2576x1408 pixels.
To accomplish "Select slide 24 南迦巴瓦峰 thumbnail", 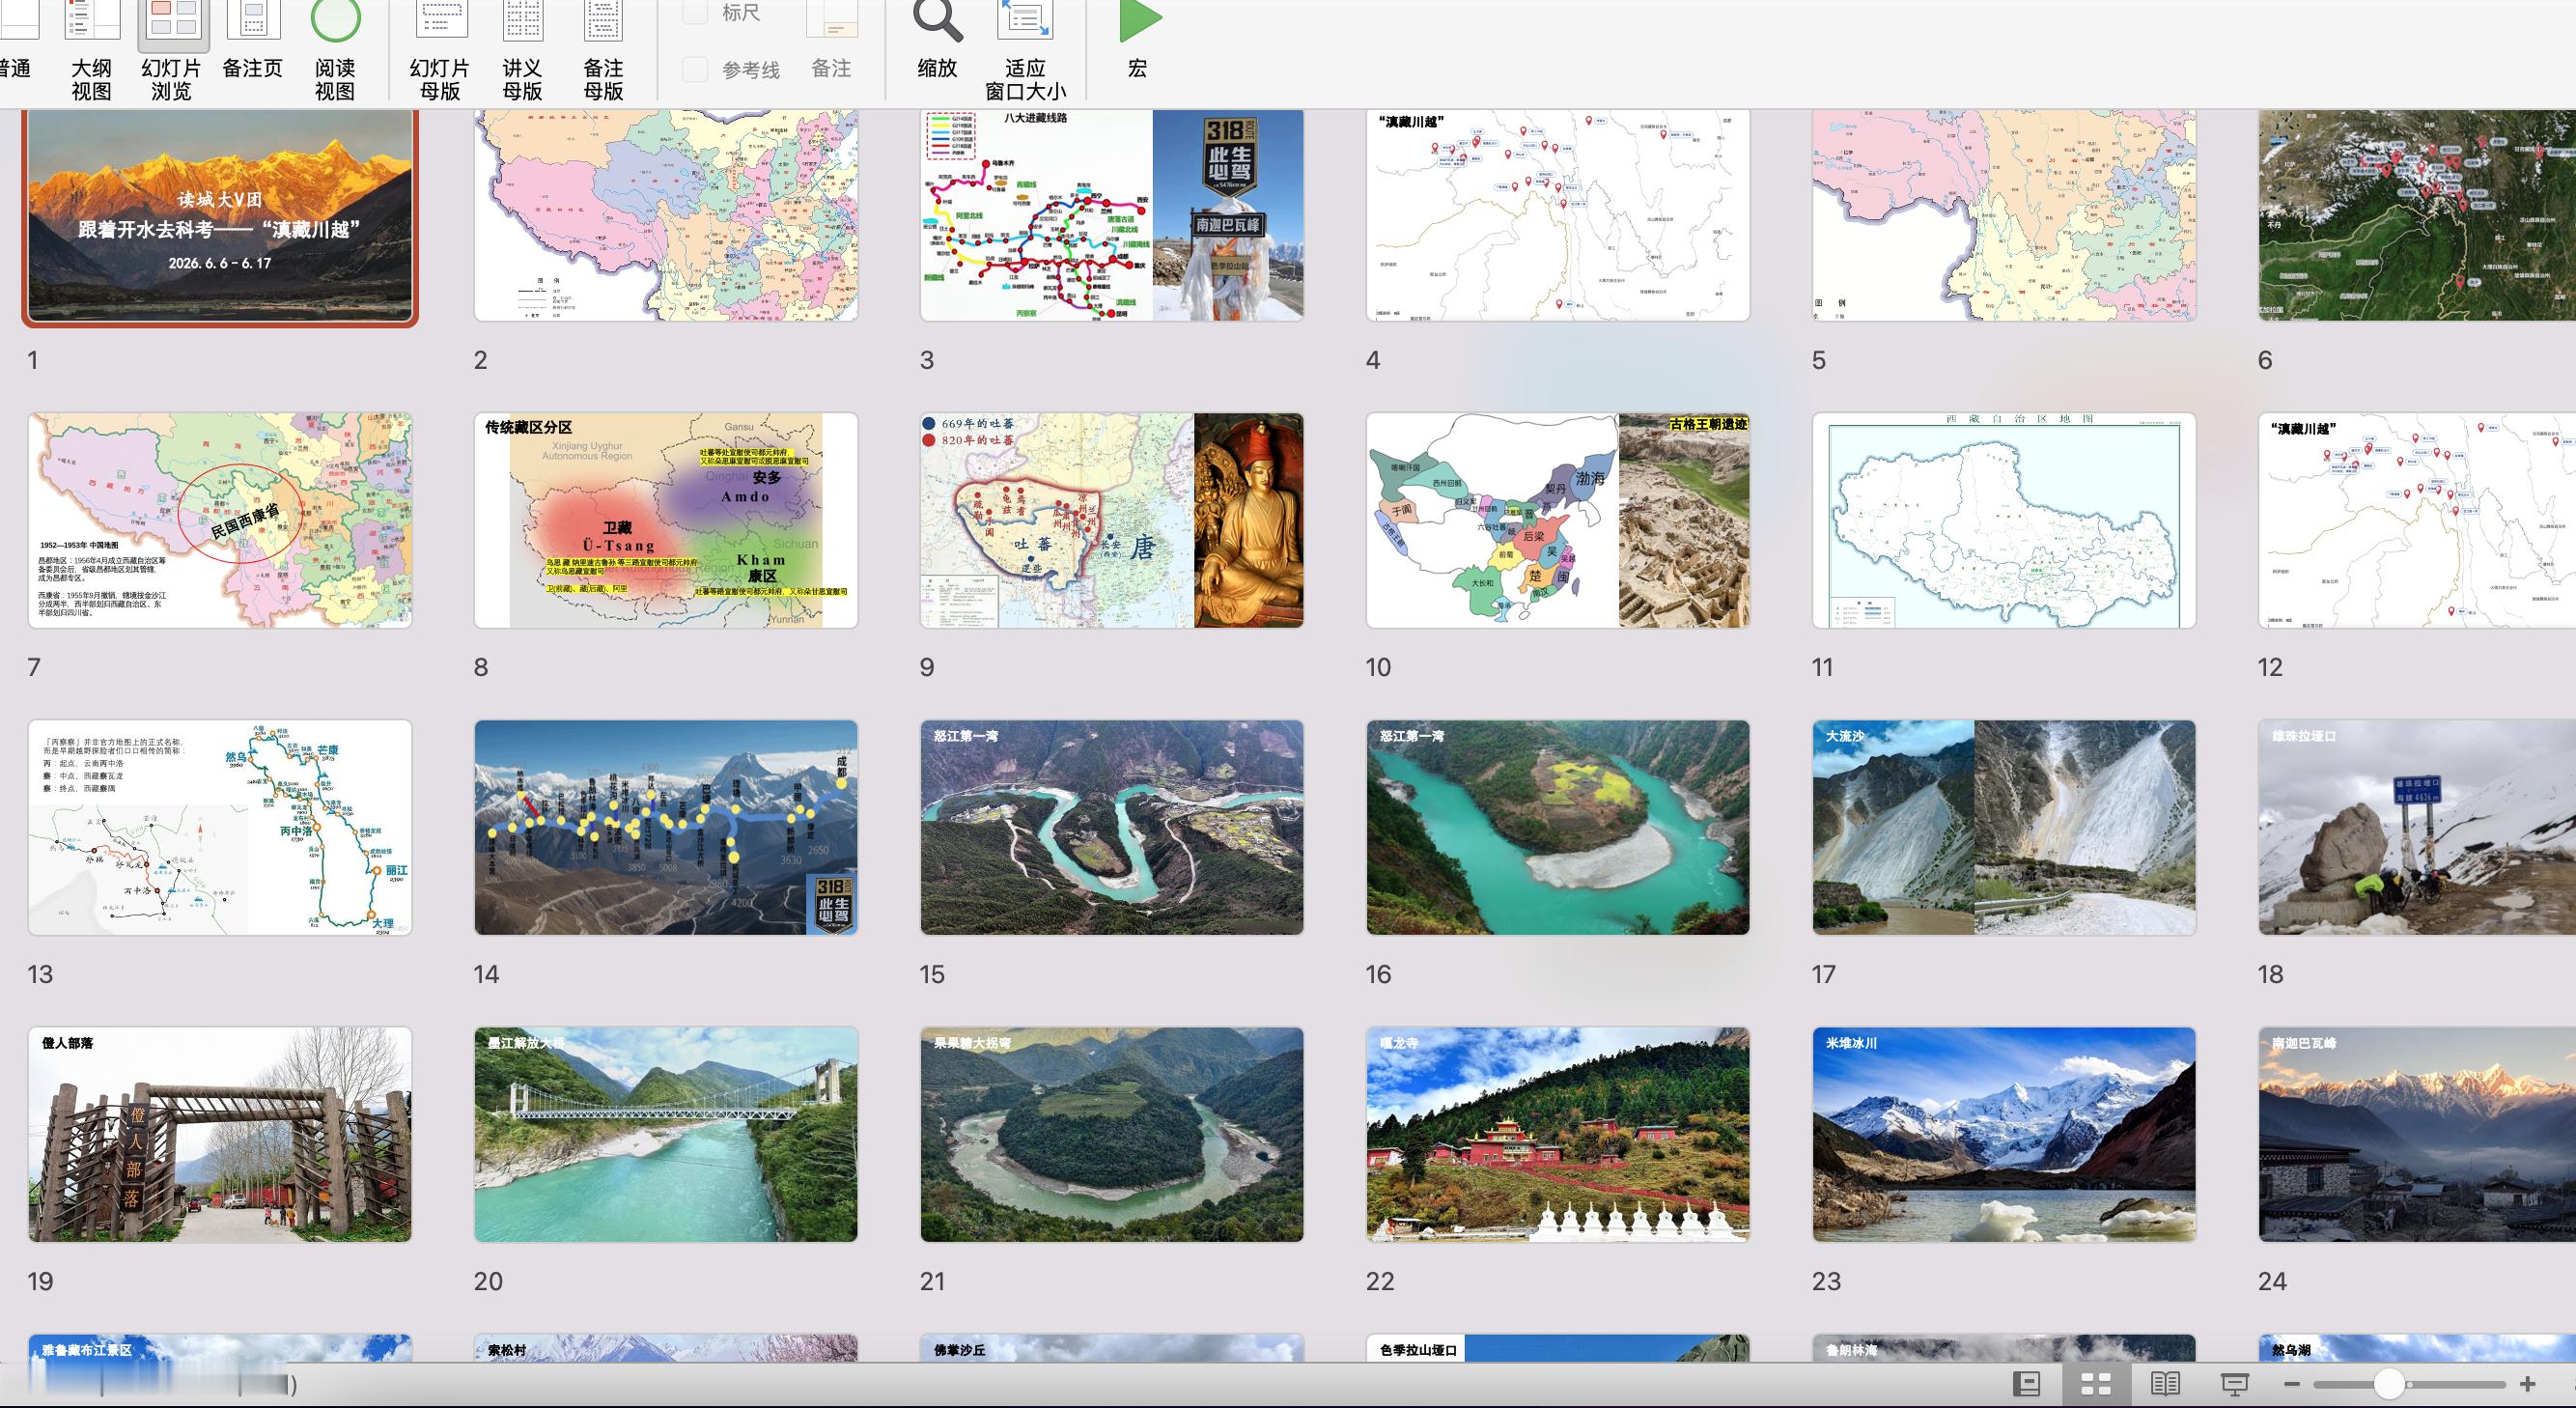I will [2417, 1134].
